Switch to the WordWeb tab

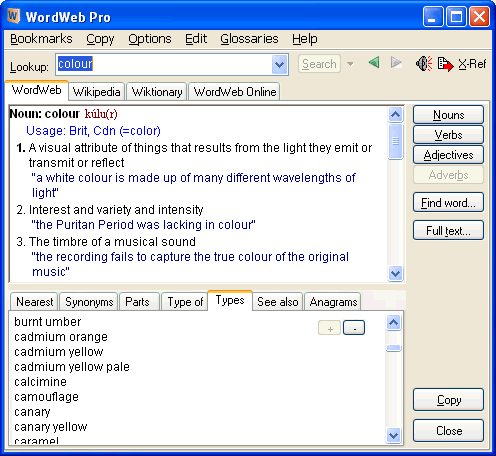[x=37, y=90]
